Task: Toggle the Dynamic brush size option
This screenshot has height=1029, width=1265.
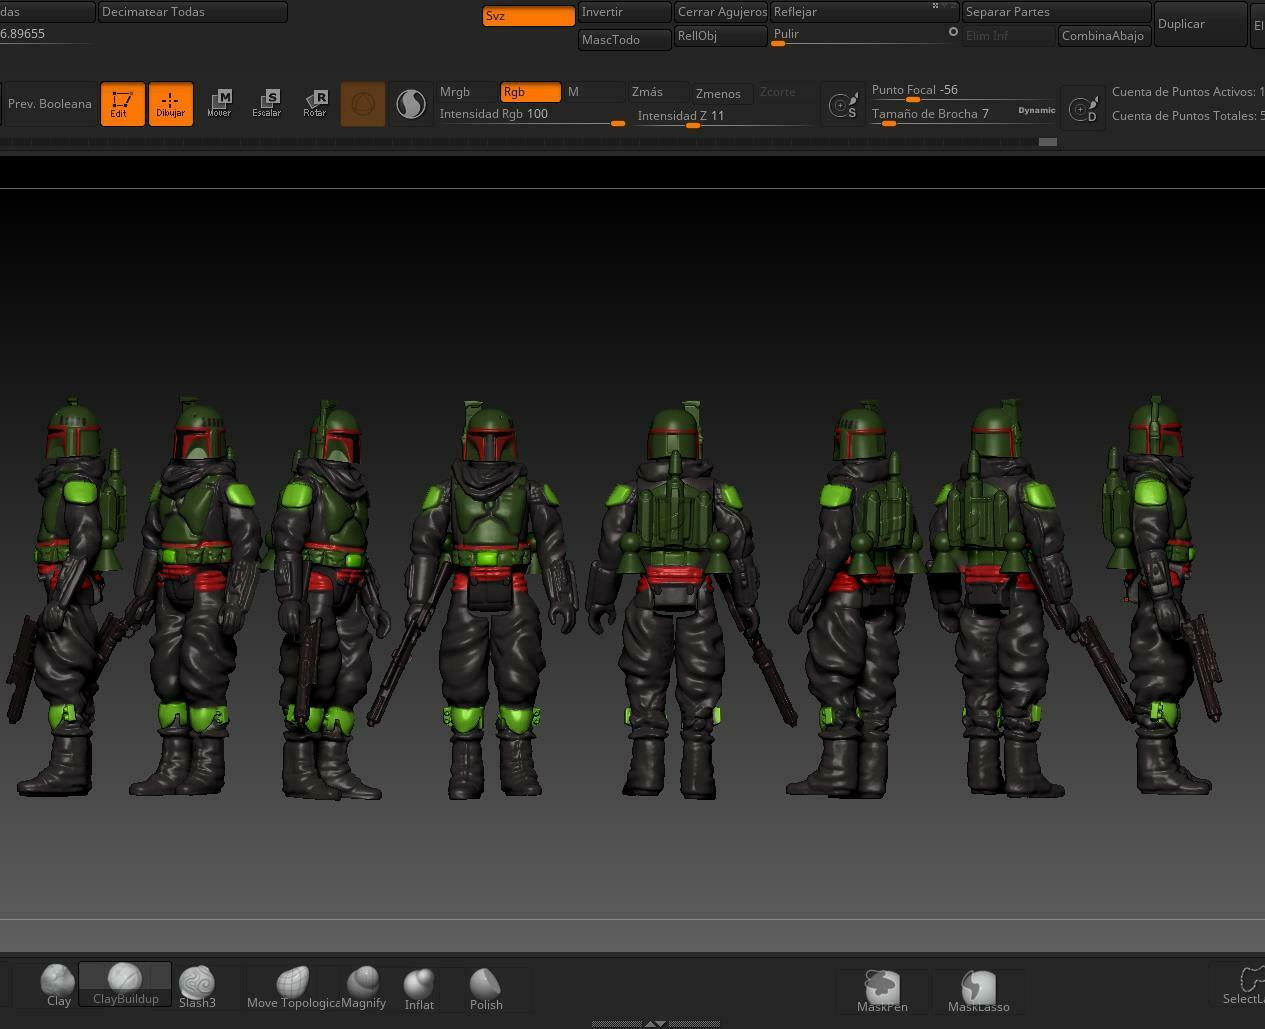Action: [1037, 110]
